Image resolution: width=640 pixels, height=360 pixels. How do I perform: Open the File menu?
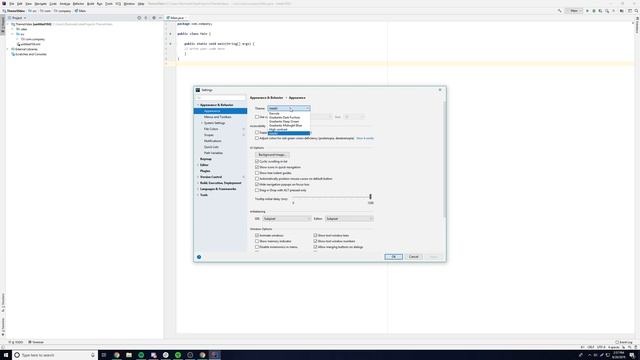point(12,4)
